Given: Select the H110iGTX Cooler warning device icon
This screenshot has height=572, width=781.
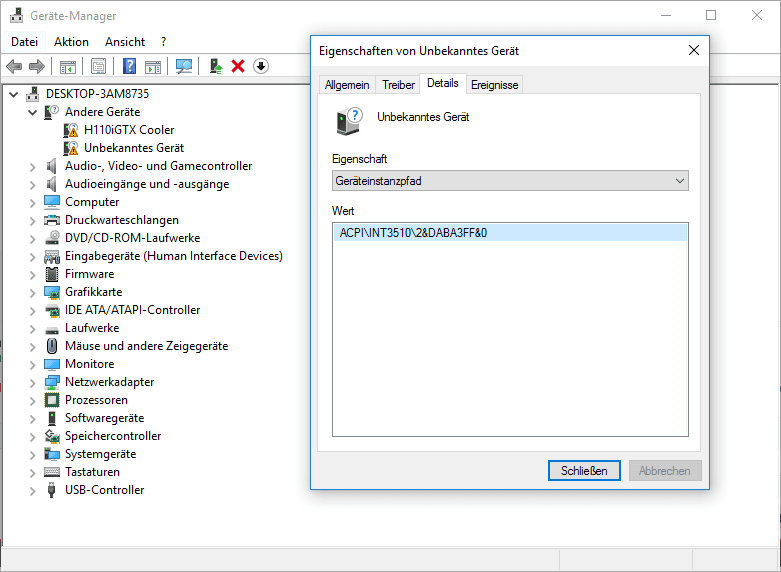Looking at the screenshot, I should pyautogui.click(x=71, y=130).
